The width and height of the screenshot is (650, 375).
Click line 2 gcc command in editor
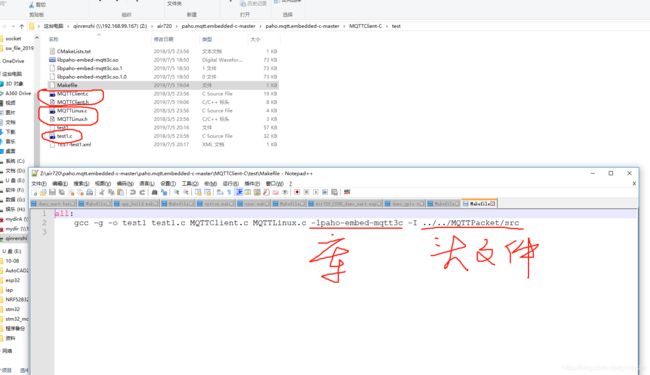click(296, 223)
